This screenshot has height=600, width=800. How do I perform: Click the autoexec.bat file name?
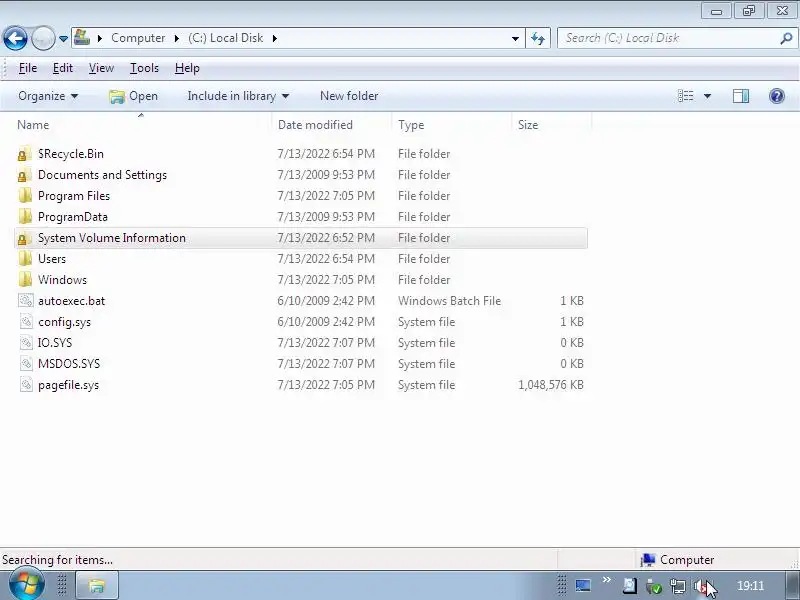click(71, 301)
